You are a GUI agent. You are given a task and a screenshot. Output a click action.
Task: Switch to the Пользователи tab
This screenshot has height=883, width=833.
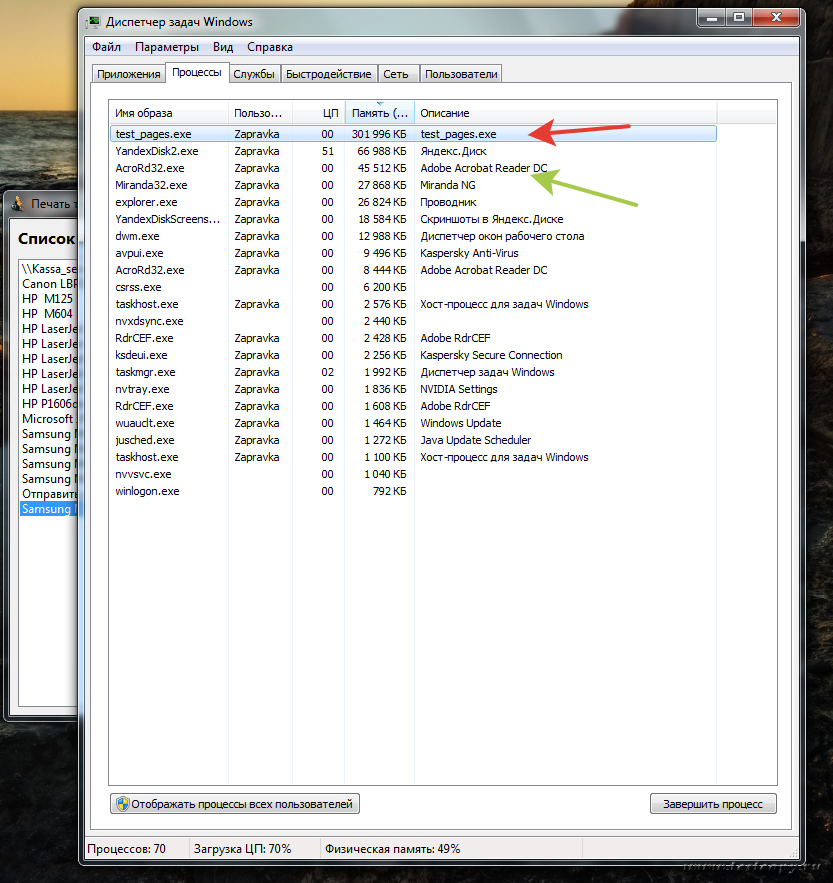point(460,74)
